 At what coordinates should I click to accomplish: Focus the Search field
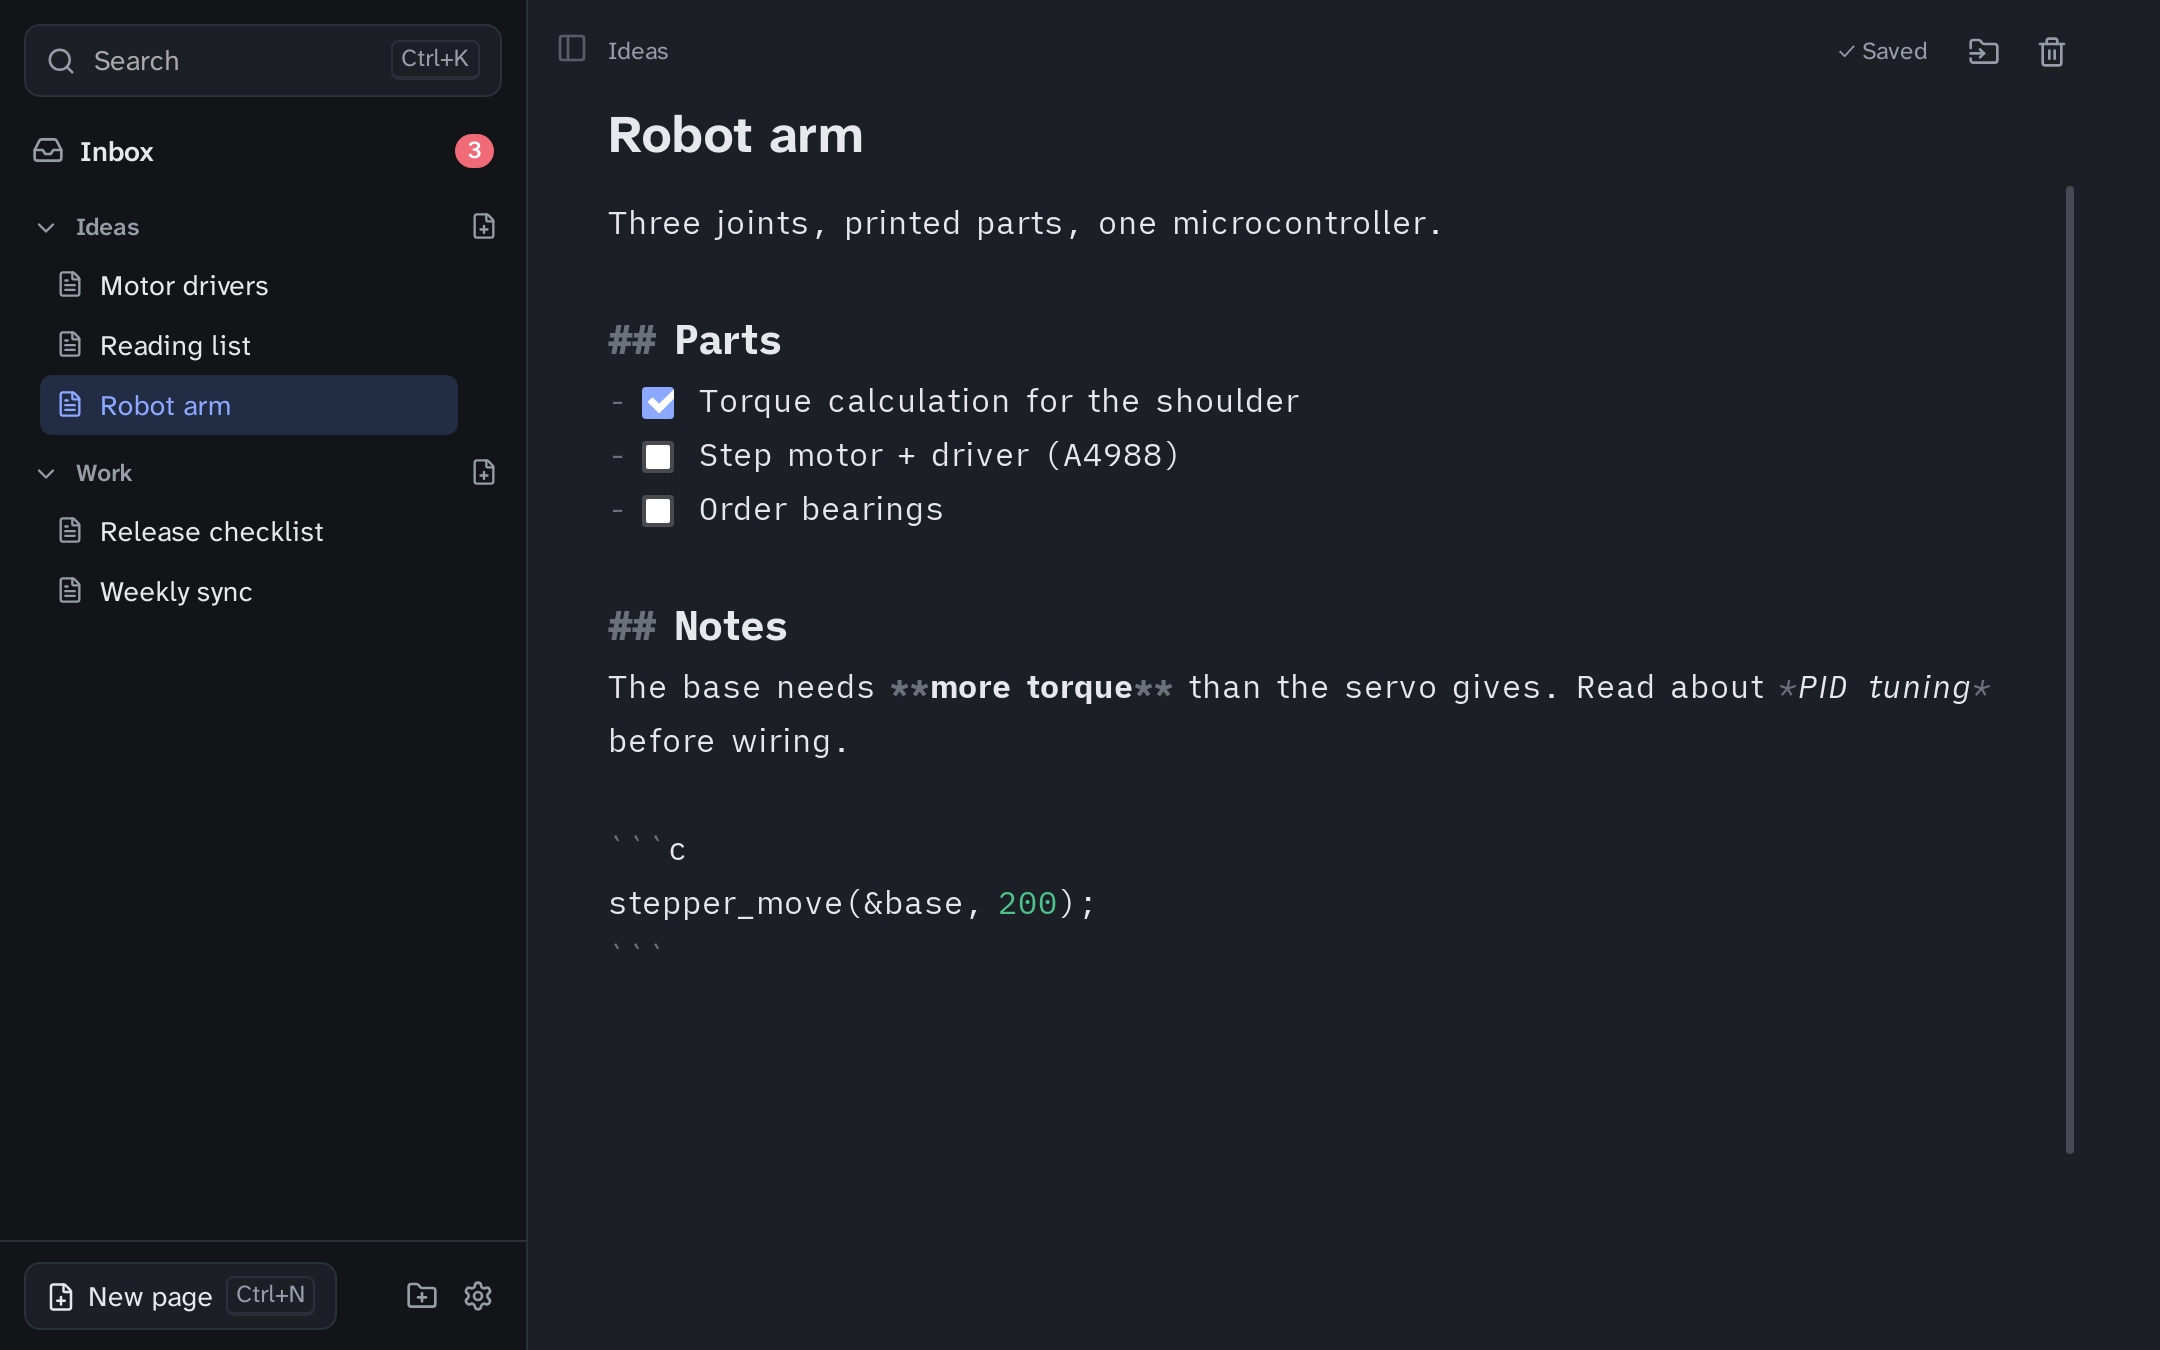coord(263,61)
